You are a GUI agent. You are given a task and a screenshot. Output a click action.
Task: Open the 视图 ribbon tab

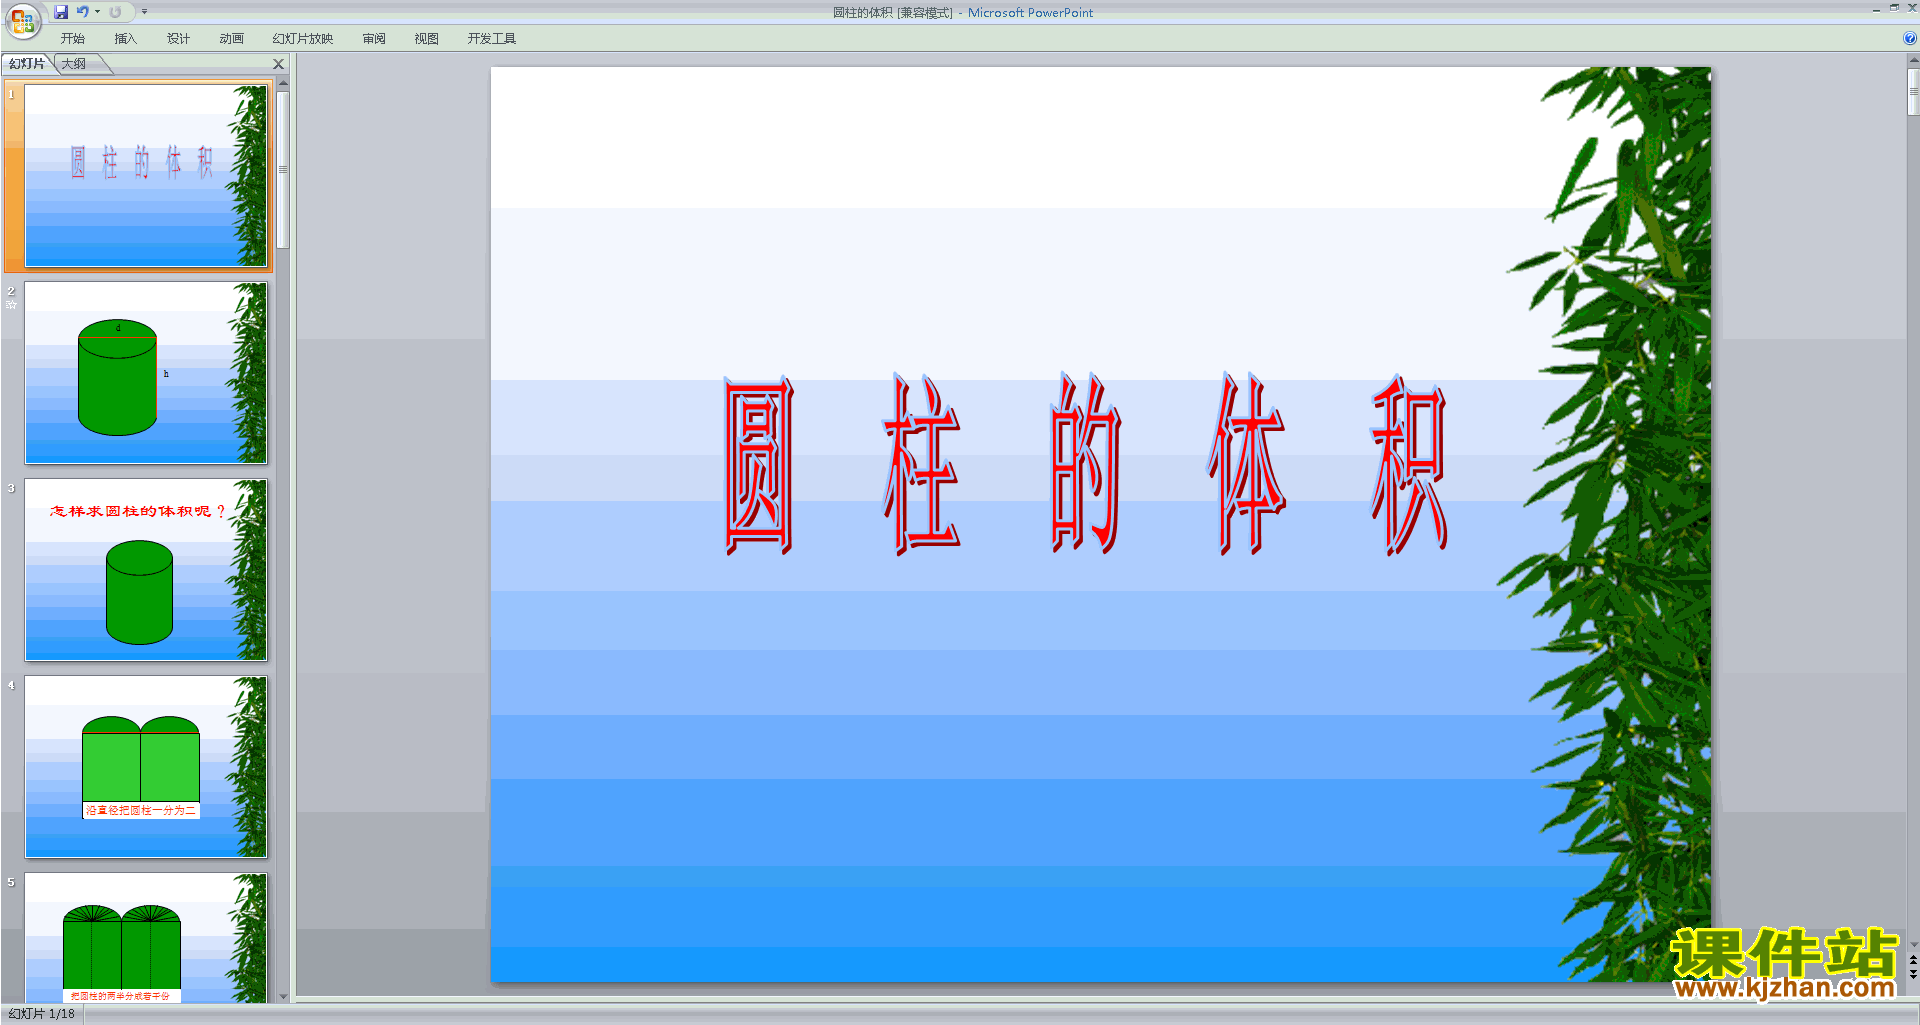(x=426, y=39)
